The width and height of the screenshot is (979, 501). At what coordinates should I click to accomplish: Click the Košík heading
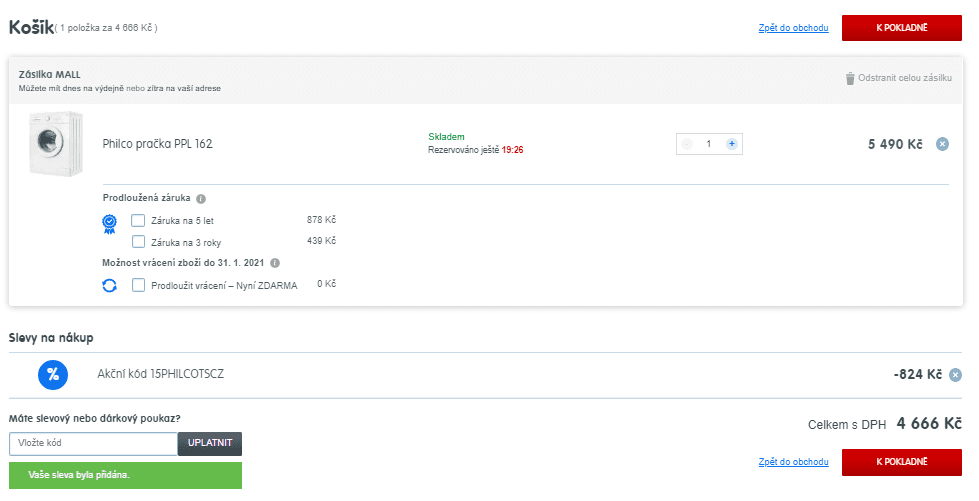point(31,28)
